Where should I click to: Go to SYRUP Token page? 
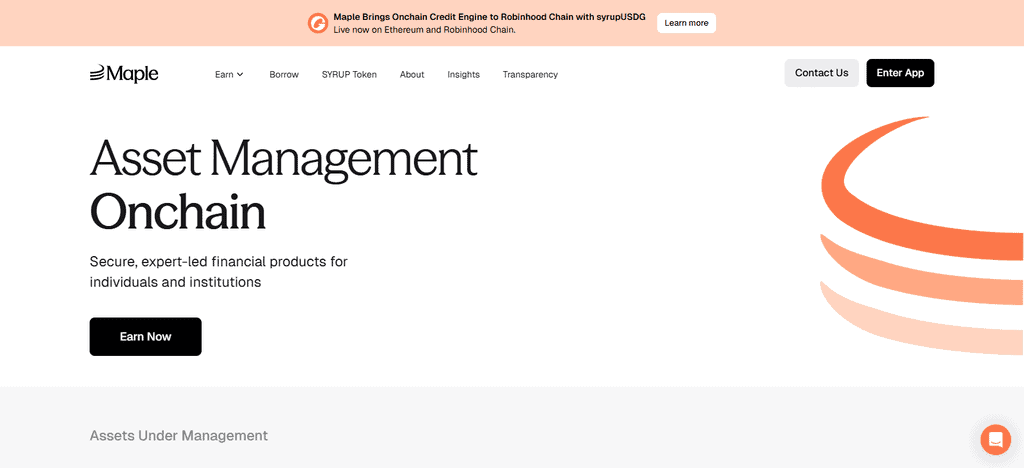pos(349,74)
